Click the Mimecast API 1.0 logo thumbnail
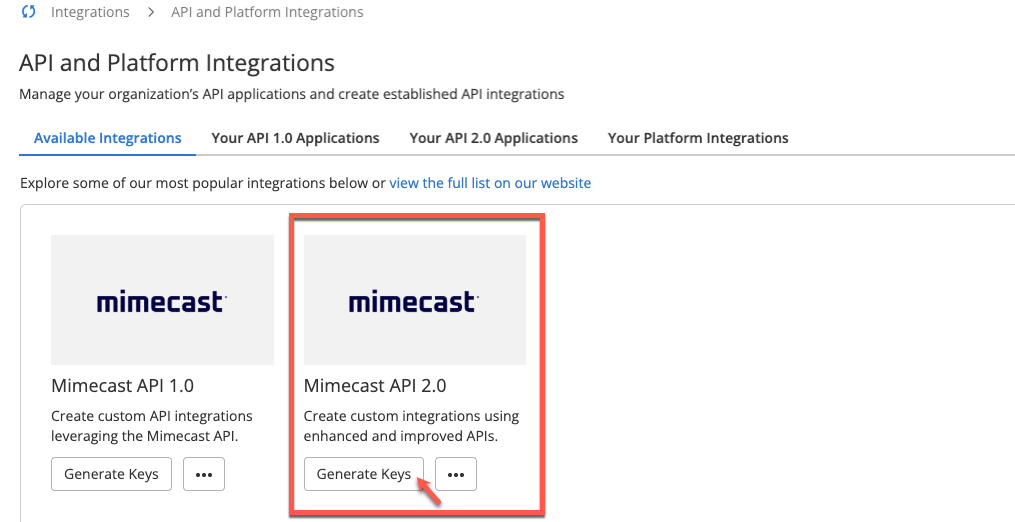1015x522 pixels. coord(162,300)
